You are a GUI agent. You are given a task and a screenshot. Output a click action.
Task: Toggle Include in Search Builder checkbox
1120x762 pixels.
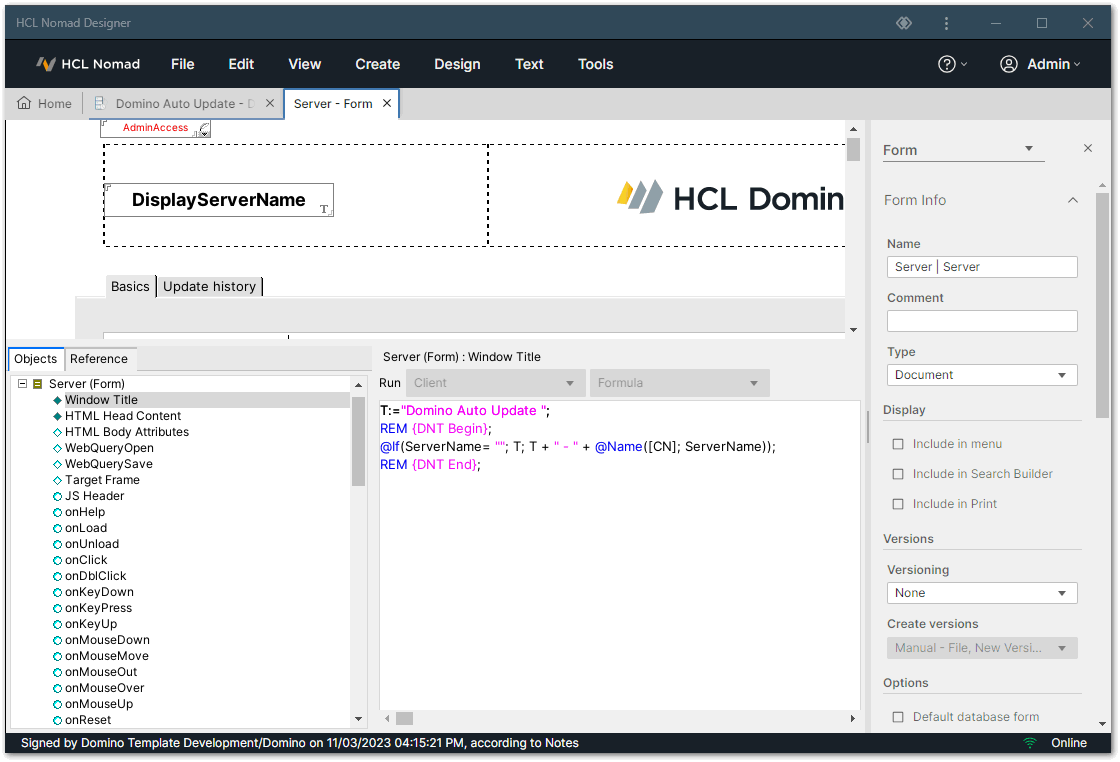pyautogui.click(x=898, y=474)
